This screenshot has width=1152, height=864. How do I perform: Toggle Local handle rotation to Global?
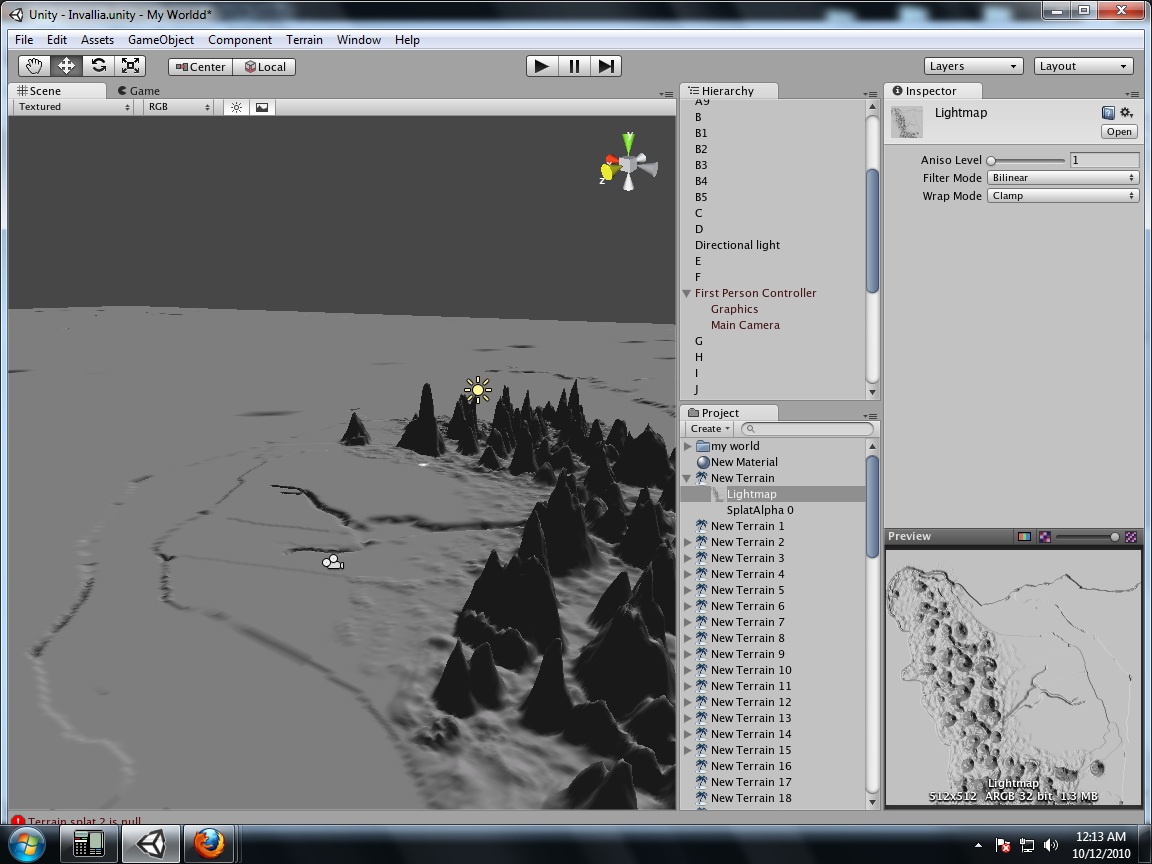264,67
